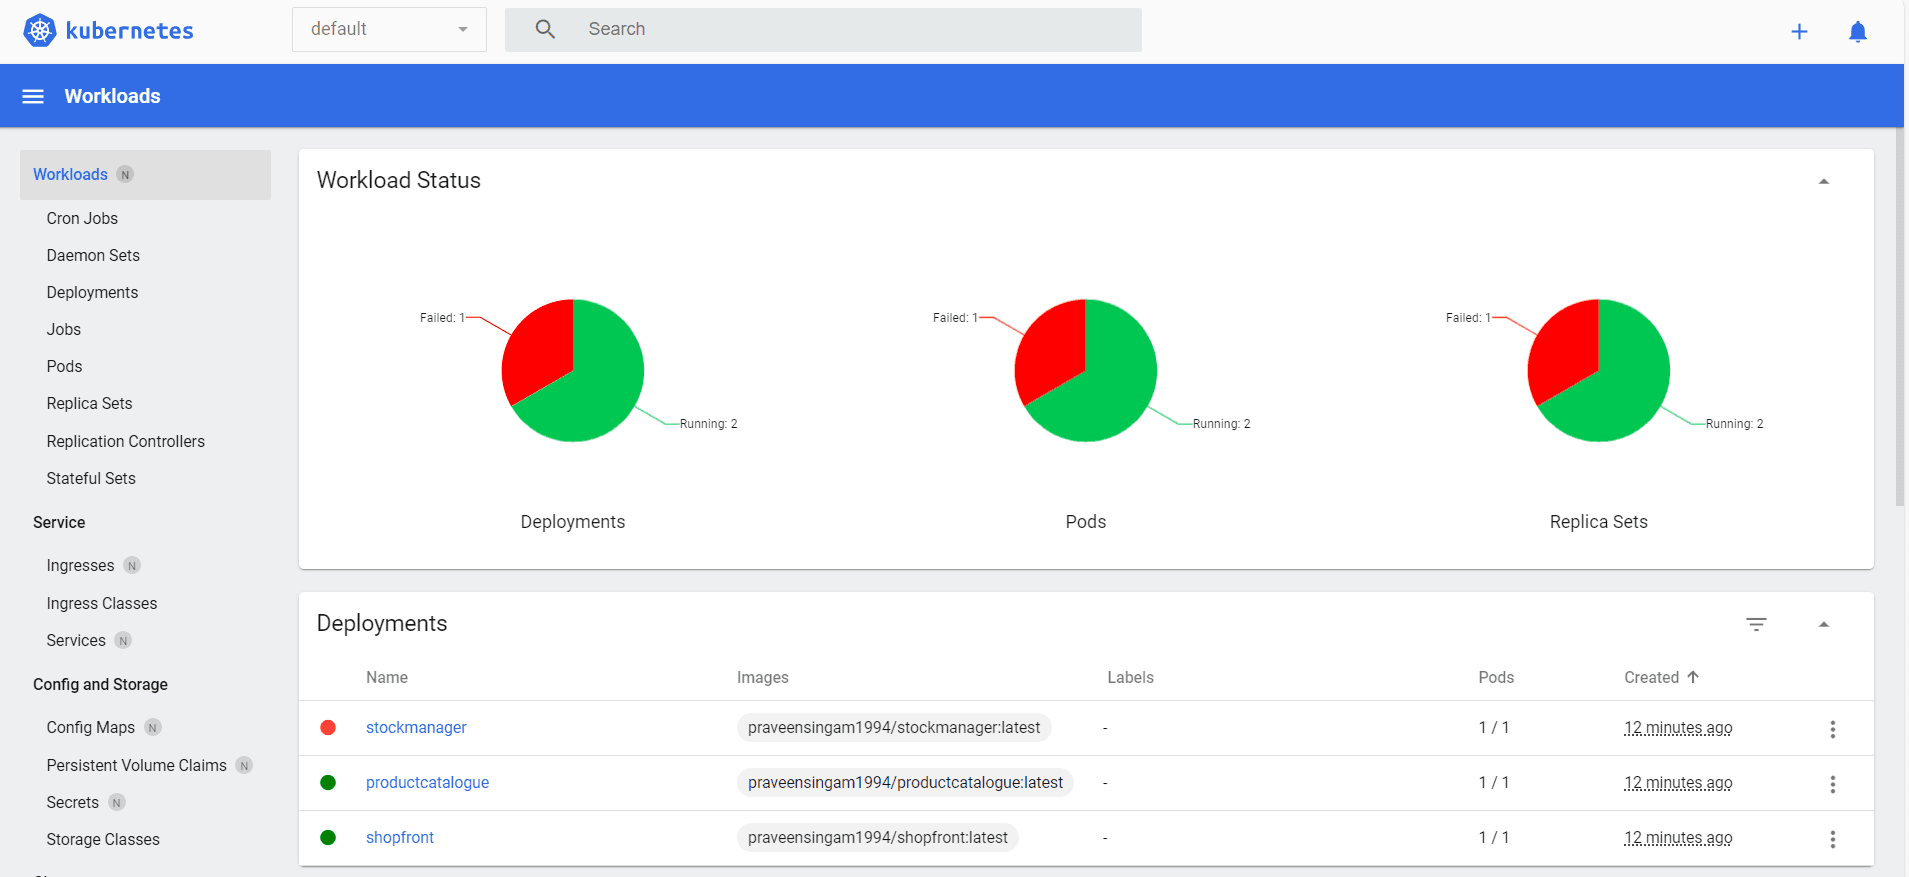Click the plus create resource icon
Image resolution: width=1909 pixels, height=877 pixels.
click(1799, 32)
